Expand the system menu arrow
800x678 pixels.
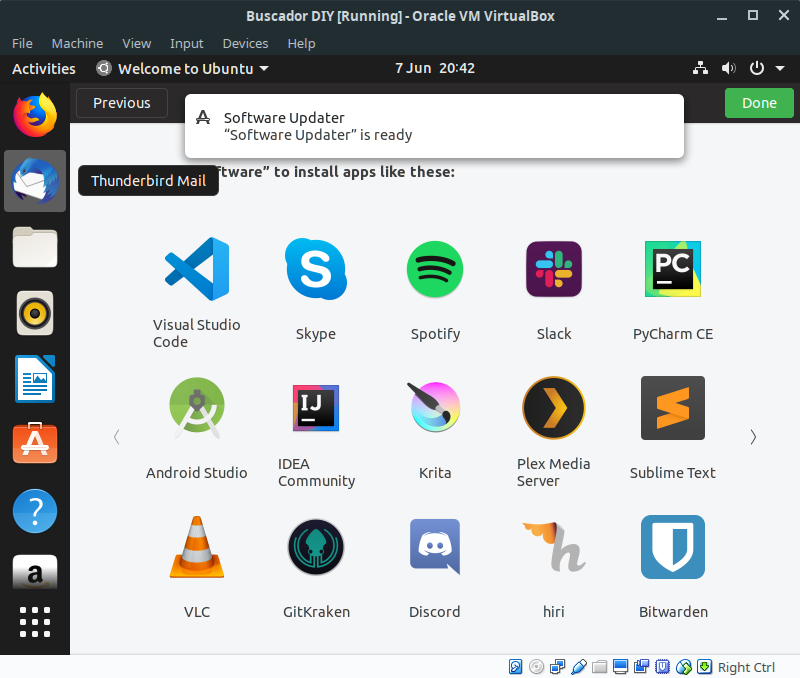(780, 68)
